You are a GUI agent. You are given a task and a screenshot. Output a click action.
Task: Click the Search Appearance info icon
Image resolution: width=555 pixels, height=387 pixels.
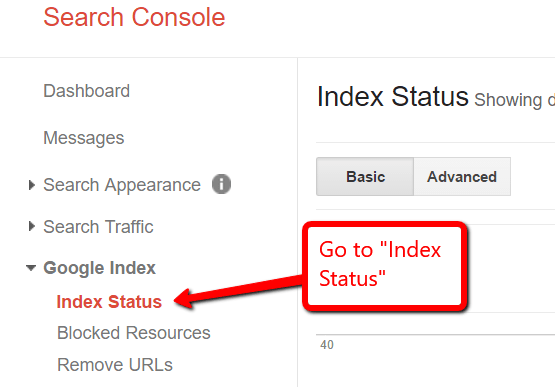tap(221, 184)
